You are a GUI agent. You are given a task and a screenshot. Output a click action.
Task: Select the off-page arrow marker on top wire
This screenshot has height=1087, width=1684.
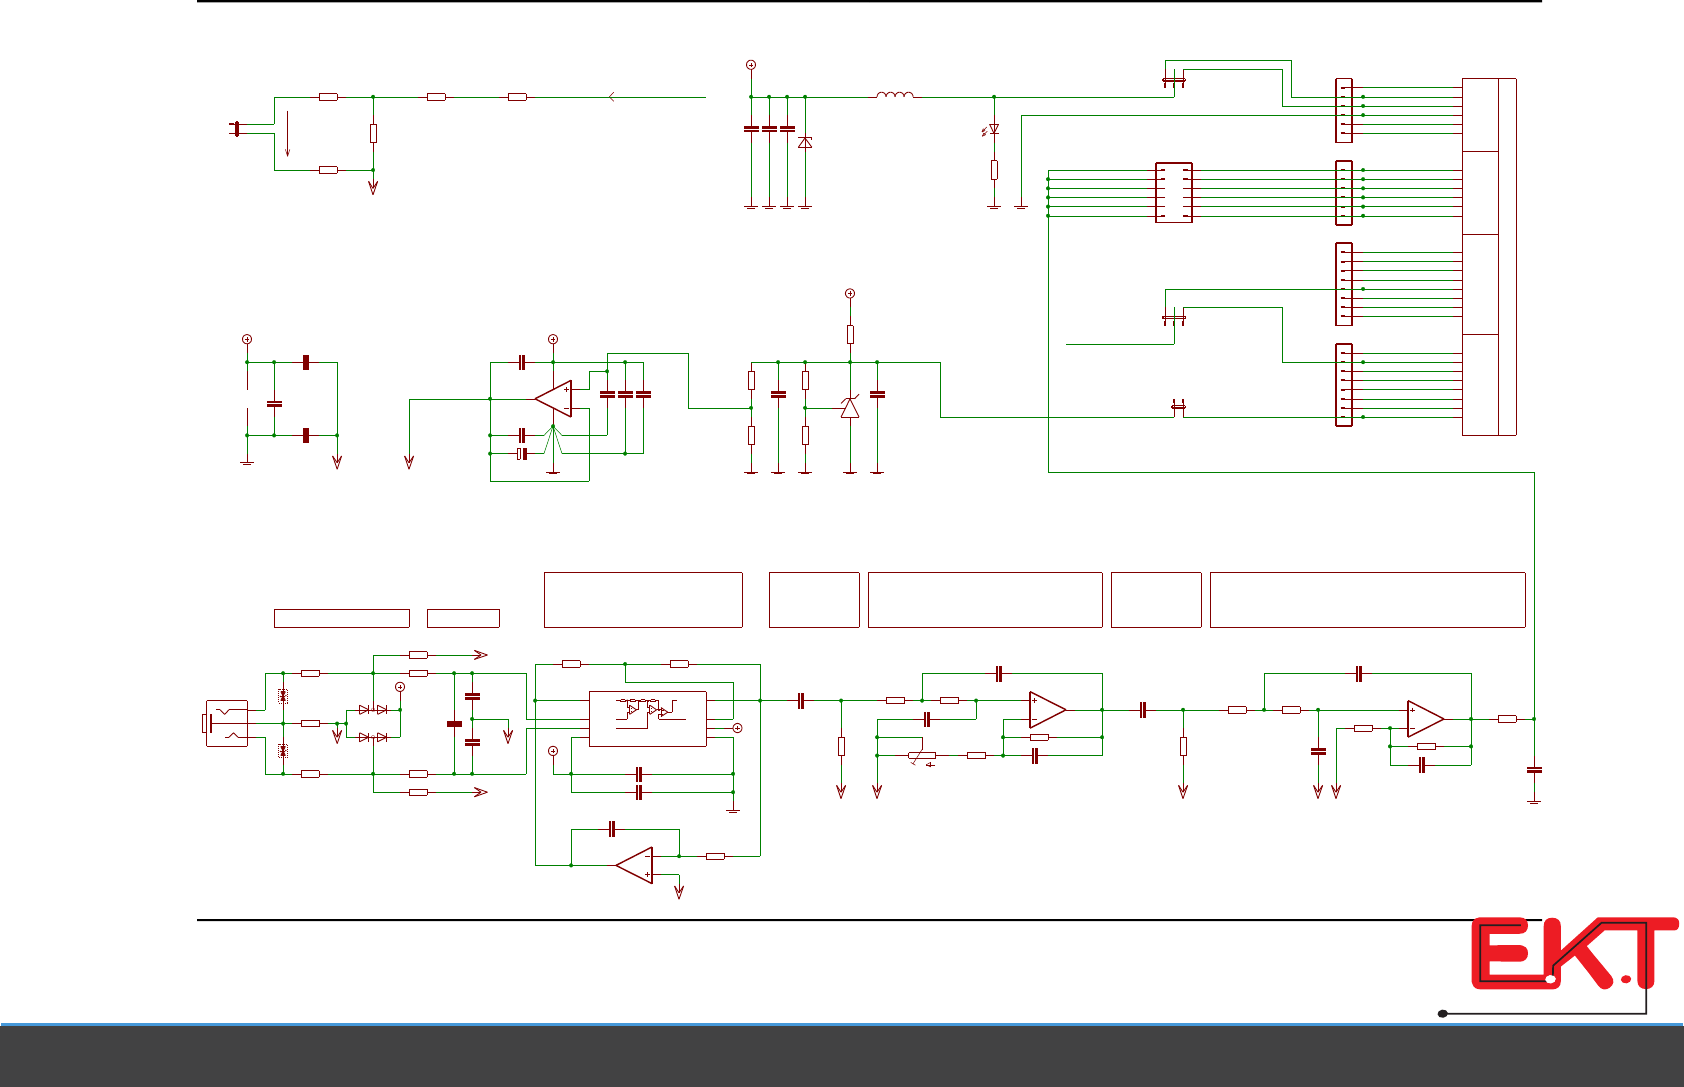[612, 97]
